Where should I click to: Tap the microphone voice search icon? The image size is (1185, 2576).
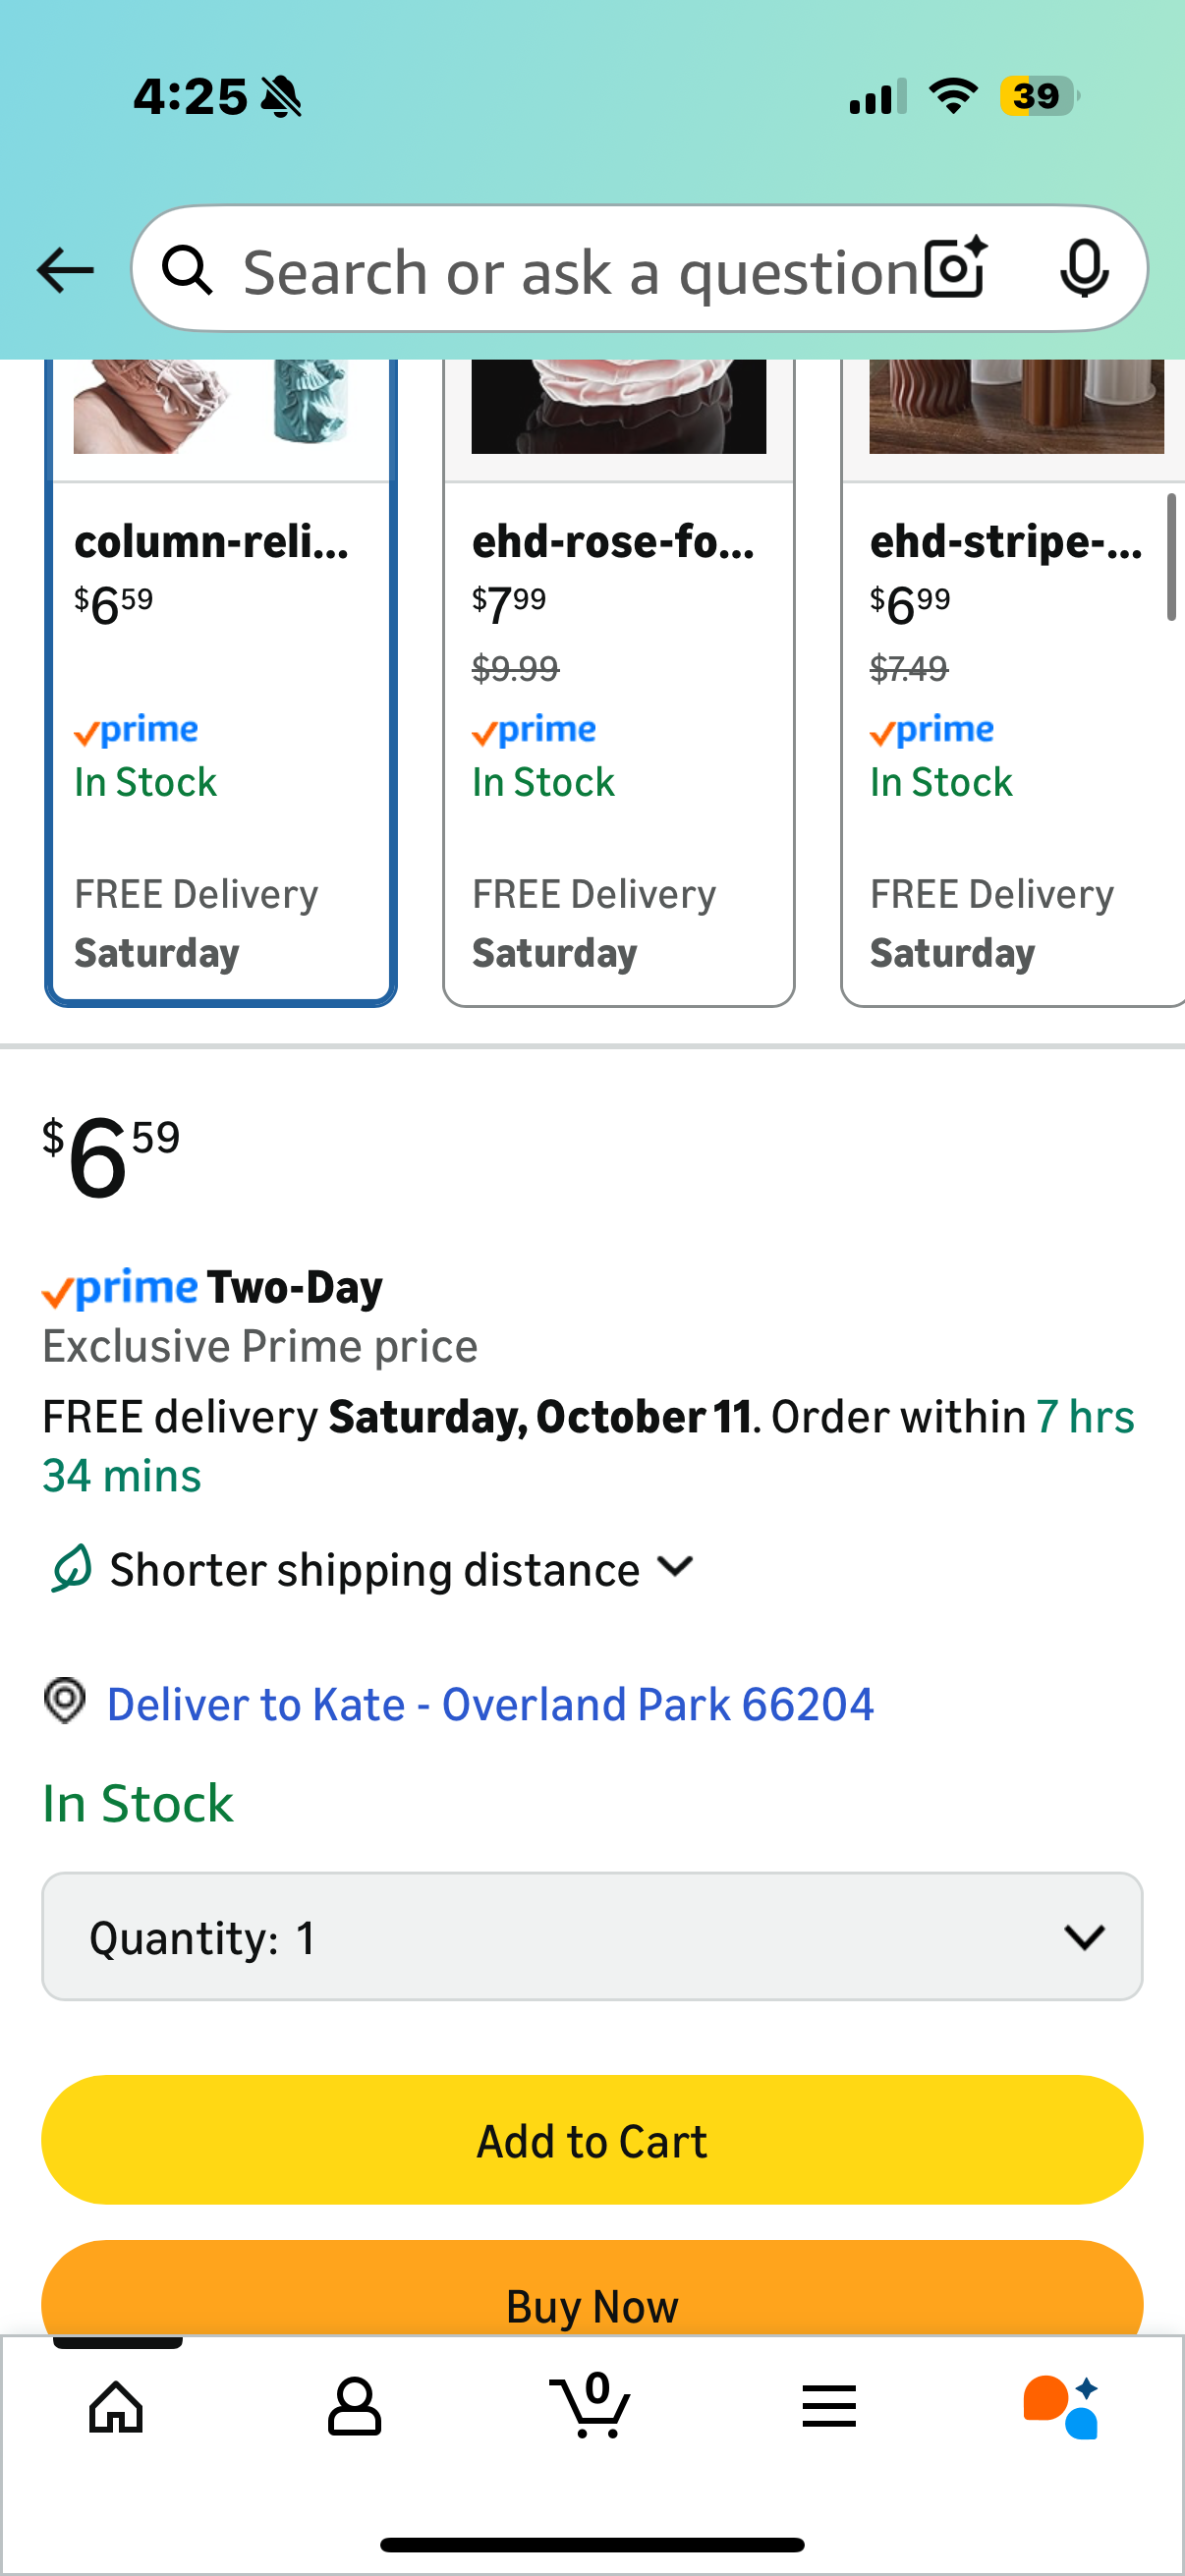1084,268
